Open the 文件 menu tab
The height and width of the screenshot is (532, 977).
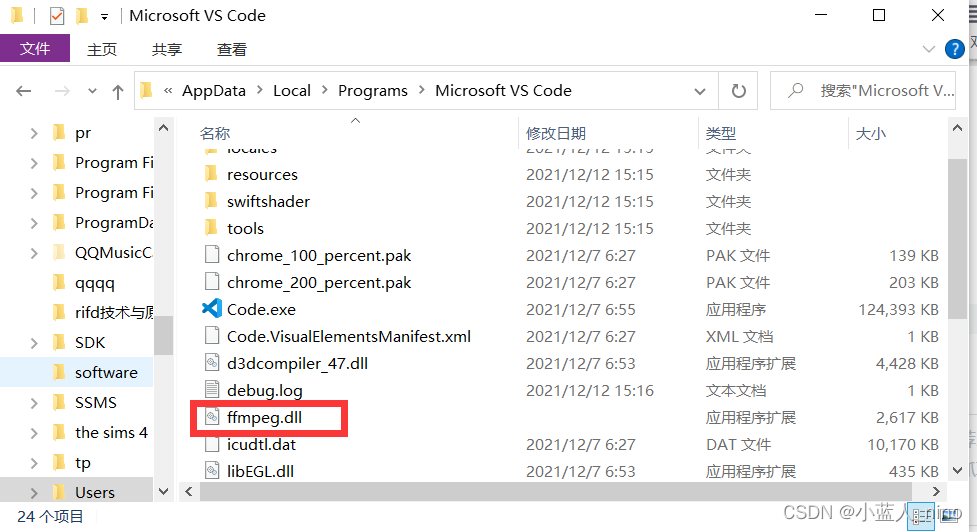[35, 49]
